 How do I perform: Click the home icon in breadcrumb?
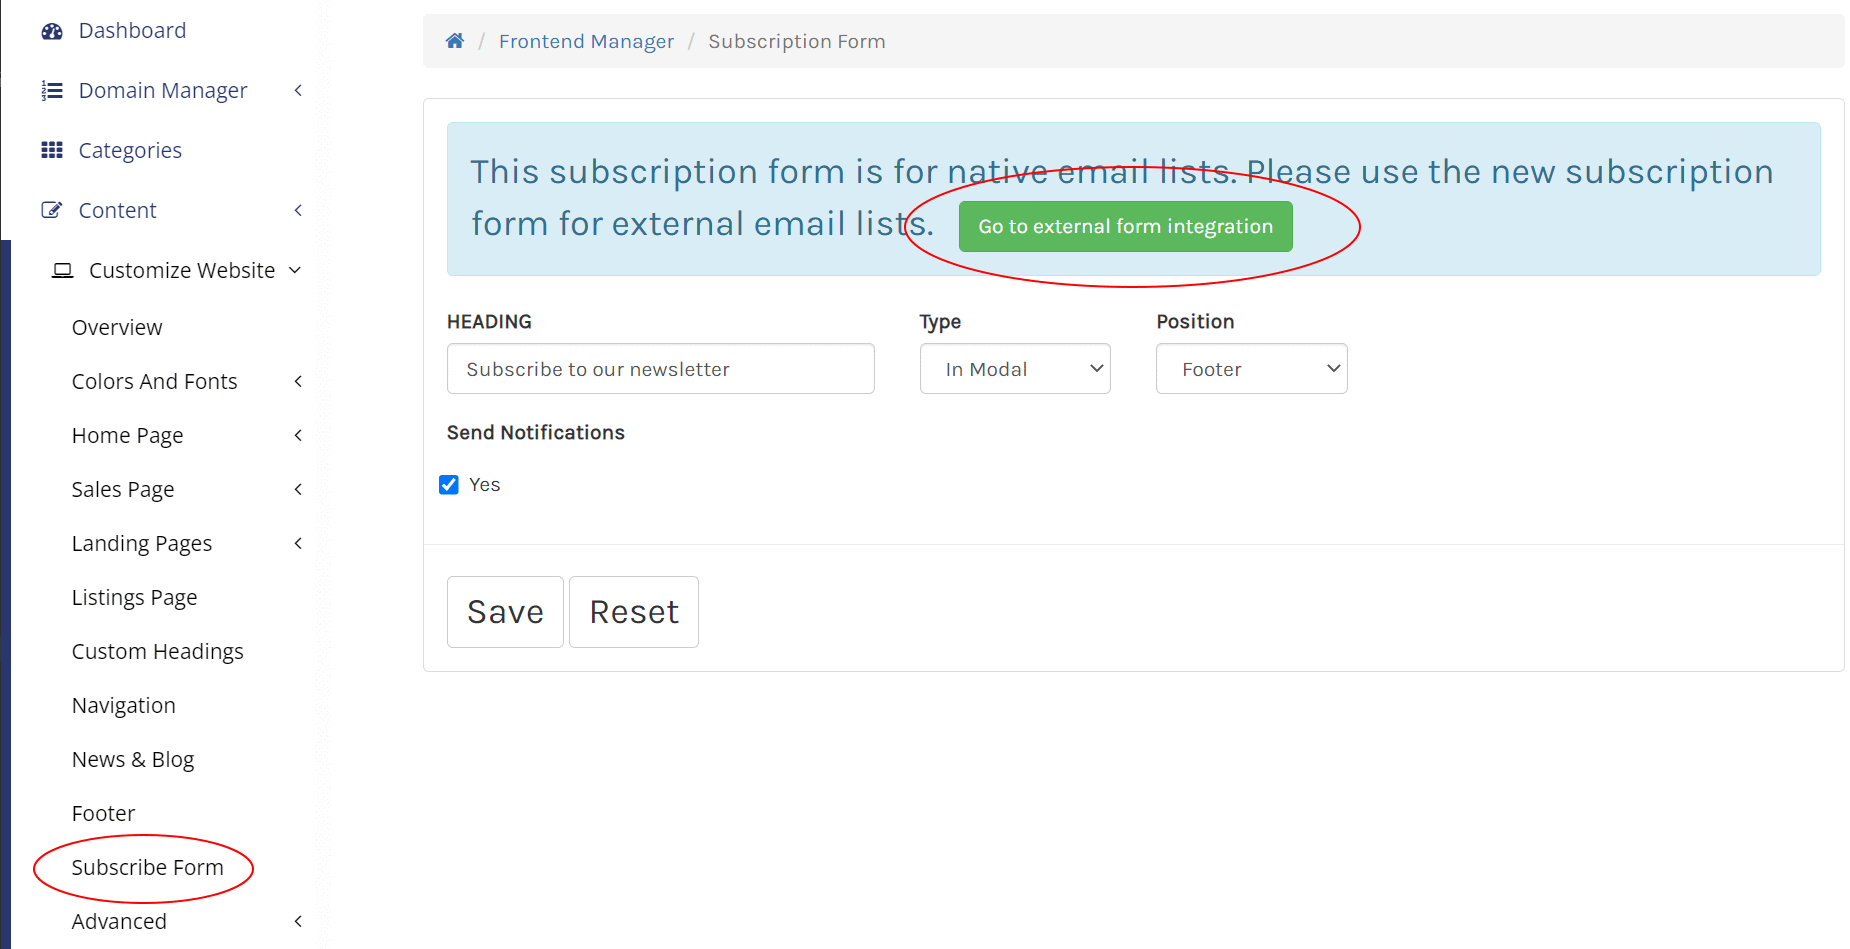click(x=455, y=41)
